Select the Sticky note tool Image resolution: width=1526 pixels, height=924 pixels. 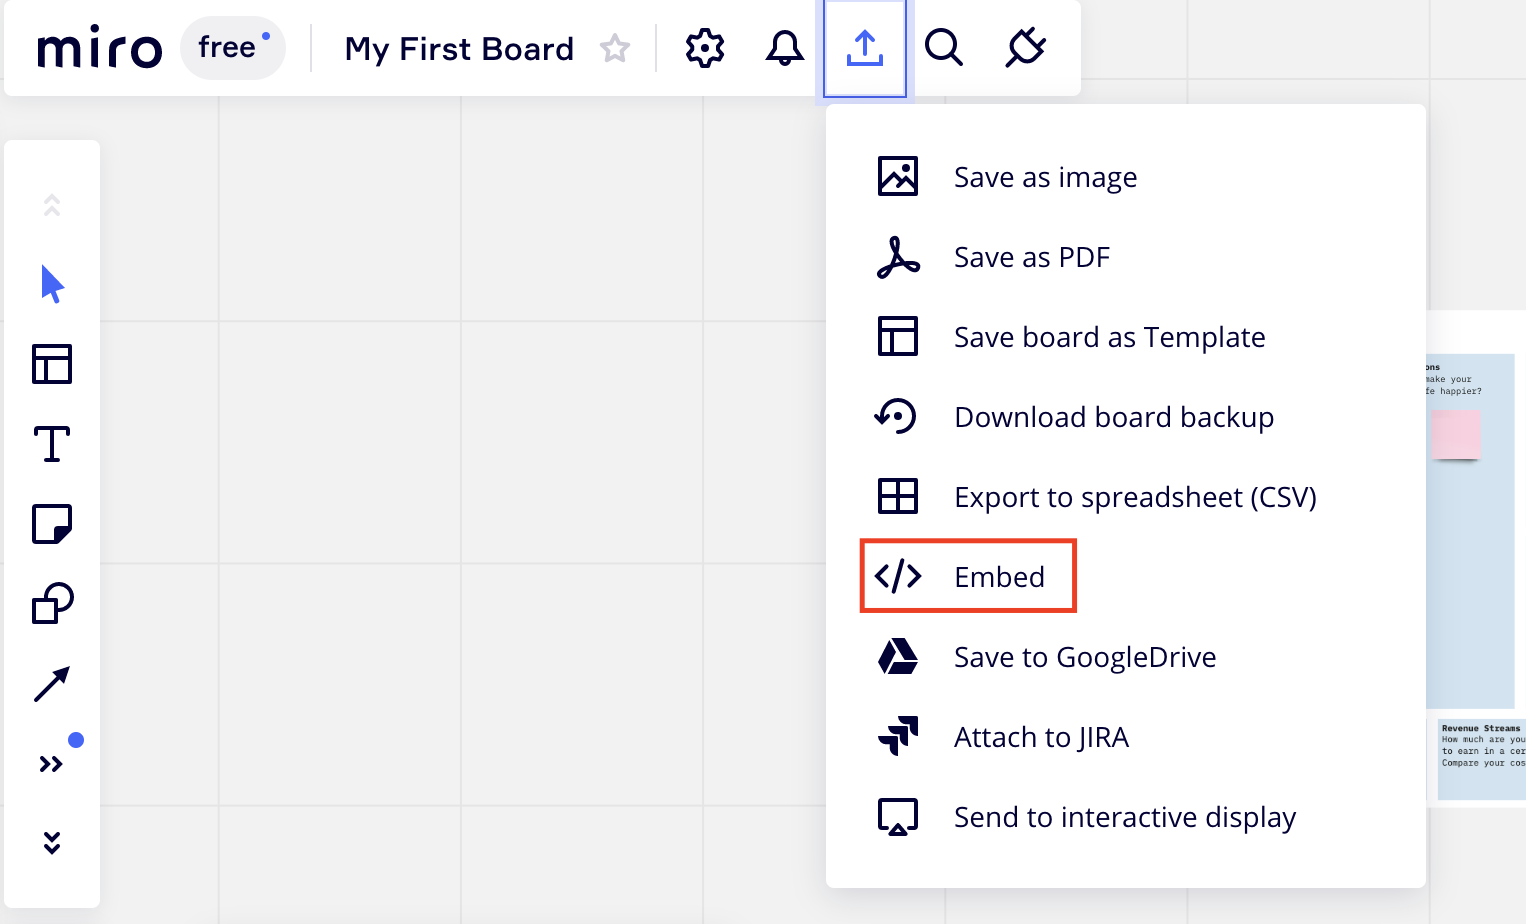[52, 524]
